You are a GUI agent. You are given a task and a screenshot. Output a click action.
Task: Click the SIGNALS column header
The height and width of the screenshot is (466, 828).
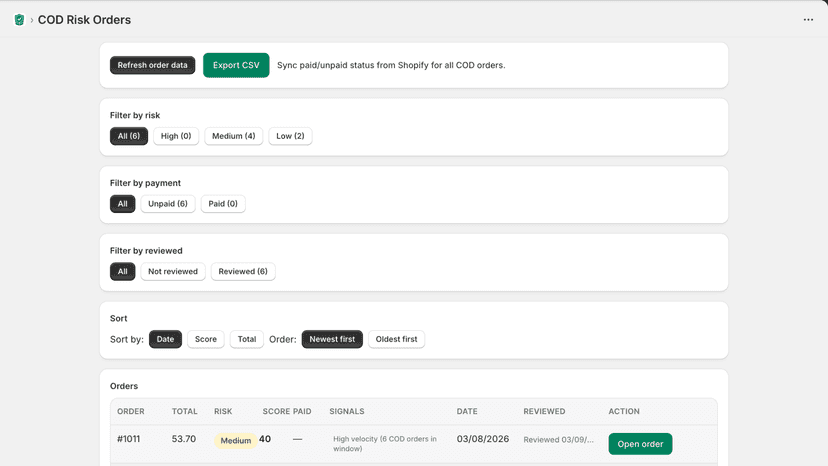coord(347,411)
